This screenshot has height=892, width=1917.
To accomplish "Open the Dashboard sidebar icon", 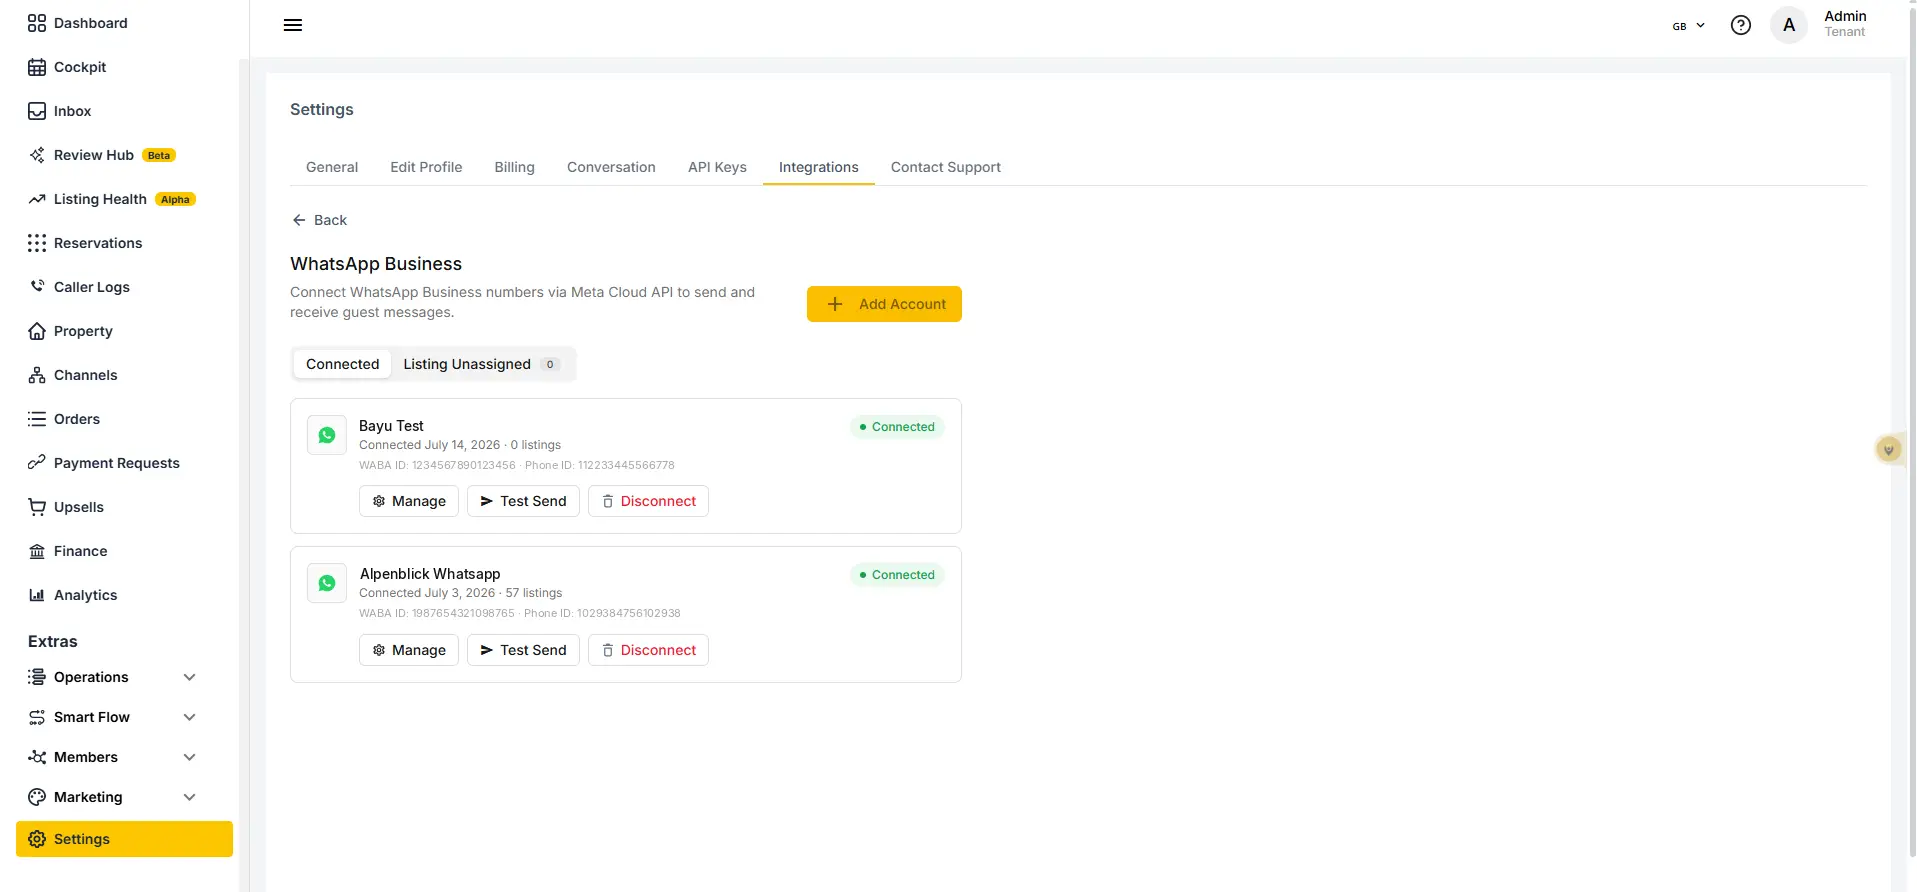I will tap(37, 23).
